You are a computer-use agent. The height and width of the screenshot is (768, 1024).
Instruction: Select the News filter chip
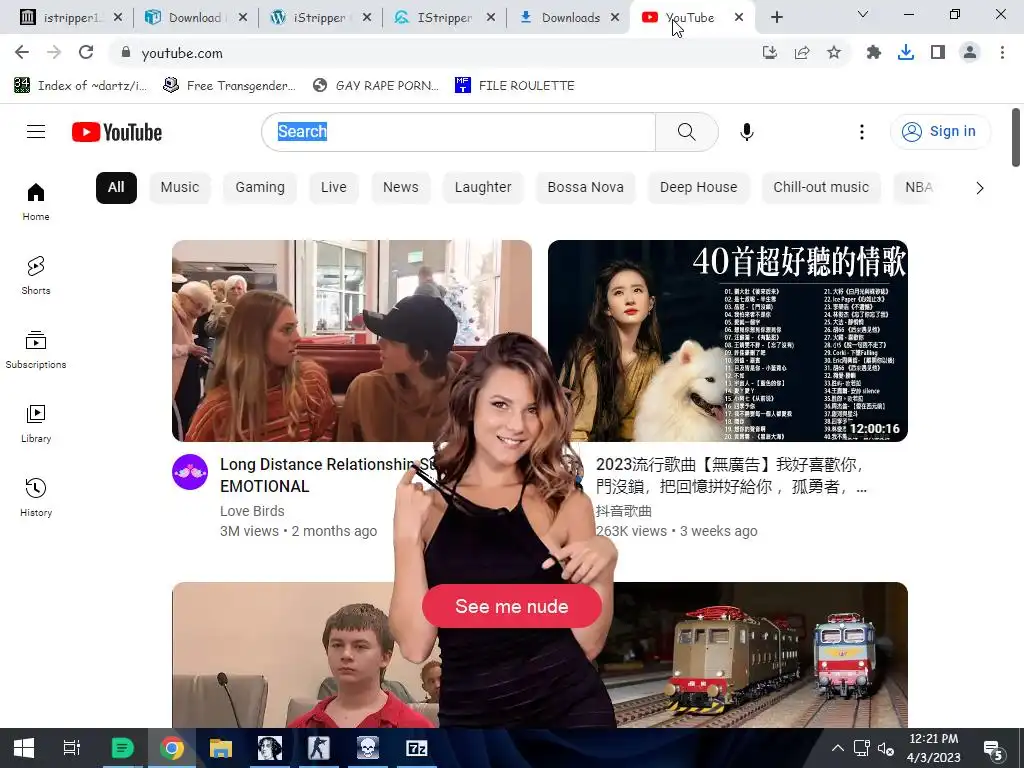pyautogui.click(x=400, y=187)
